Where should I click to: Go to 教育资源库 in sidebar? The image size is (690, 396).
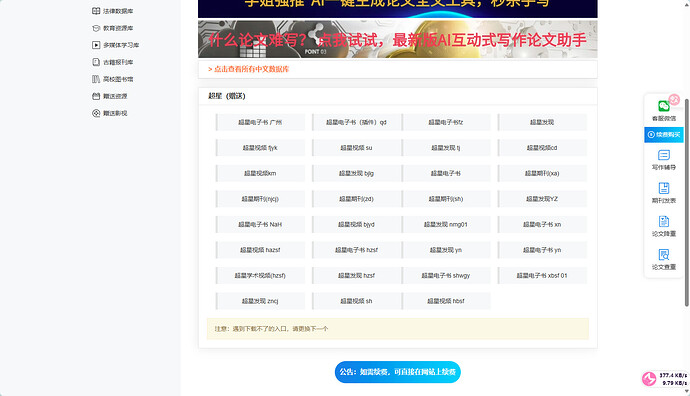113,28
